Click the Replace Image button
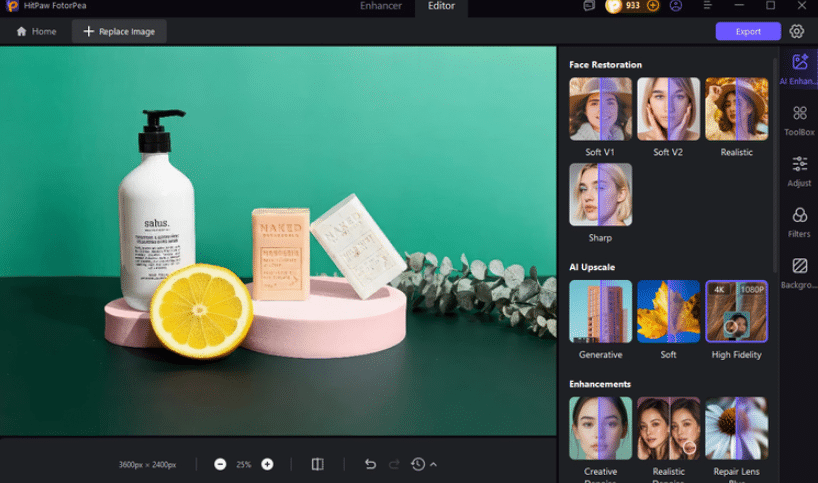The image size is (818, 483). (x=119, y=31)
